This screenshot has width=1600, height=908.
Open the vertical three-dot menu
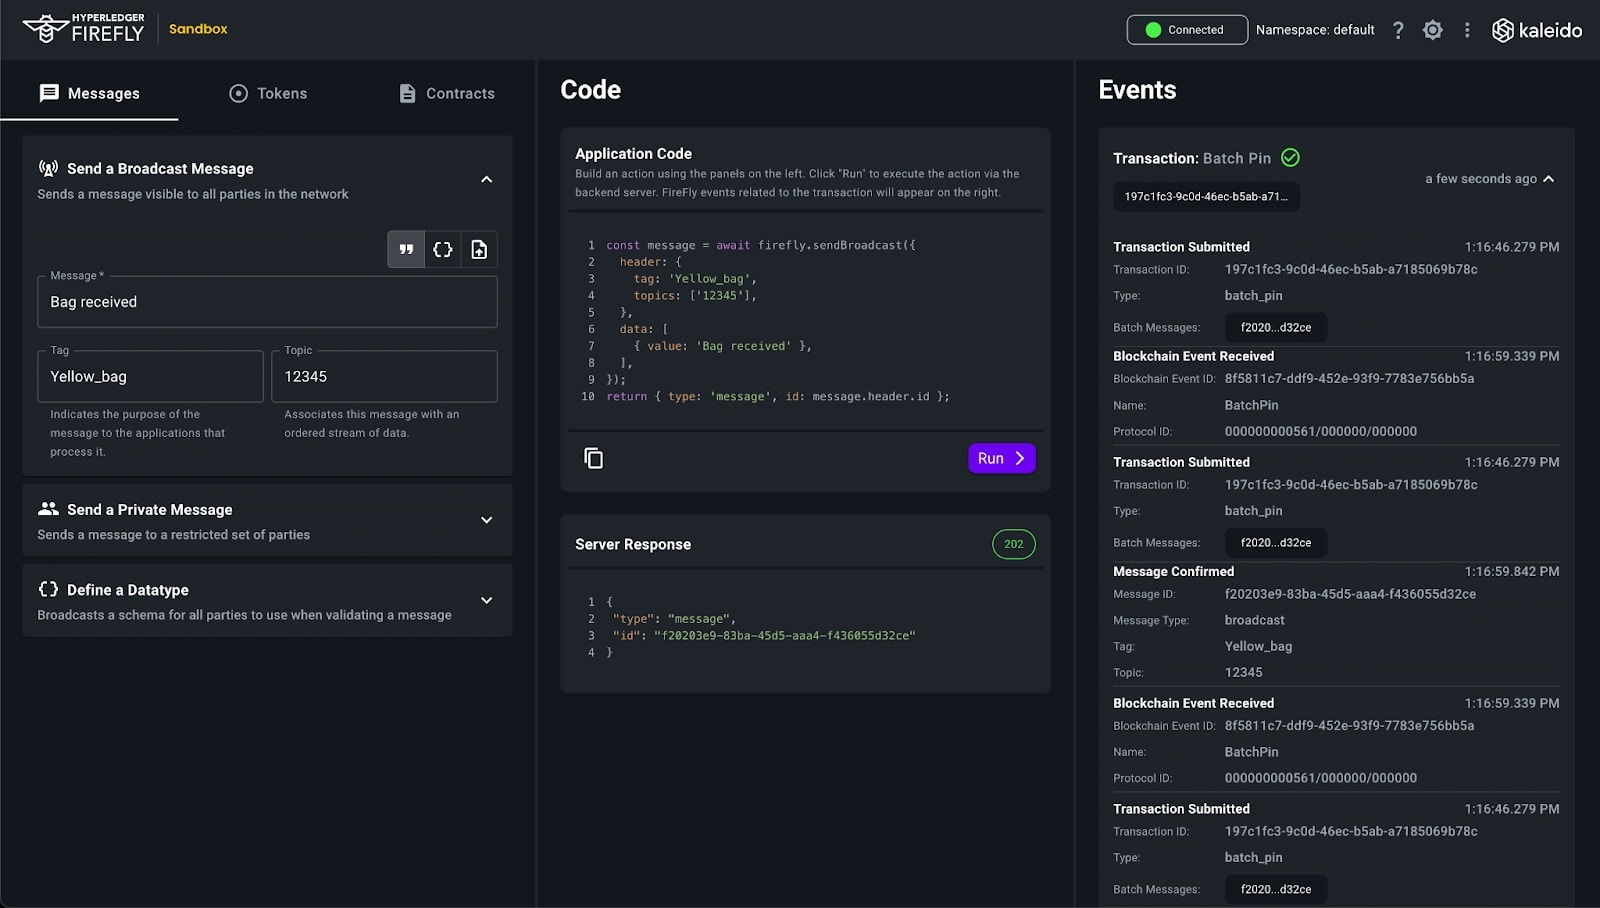1467,30
